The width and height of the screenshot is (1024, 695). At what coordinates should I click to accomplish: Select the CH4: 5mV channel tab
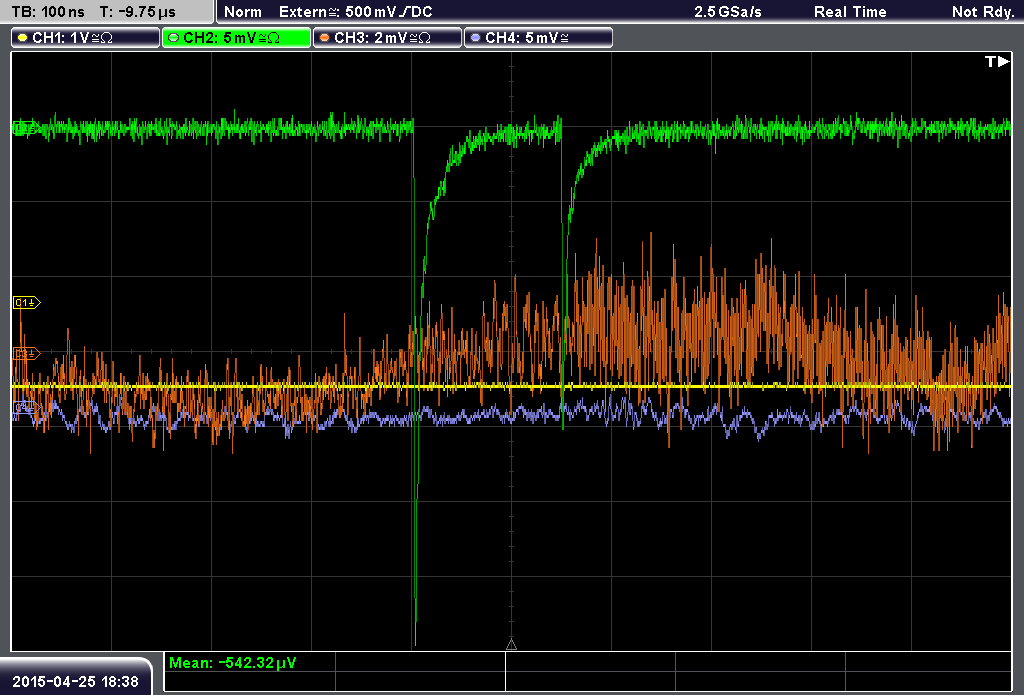538,38
